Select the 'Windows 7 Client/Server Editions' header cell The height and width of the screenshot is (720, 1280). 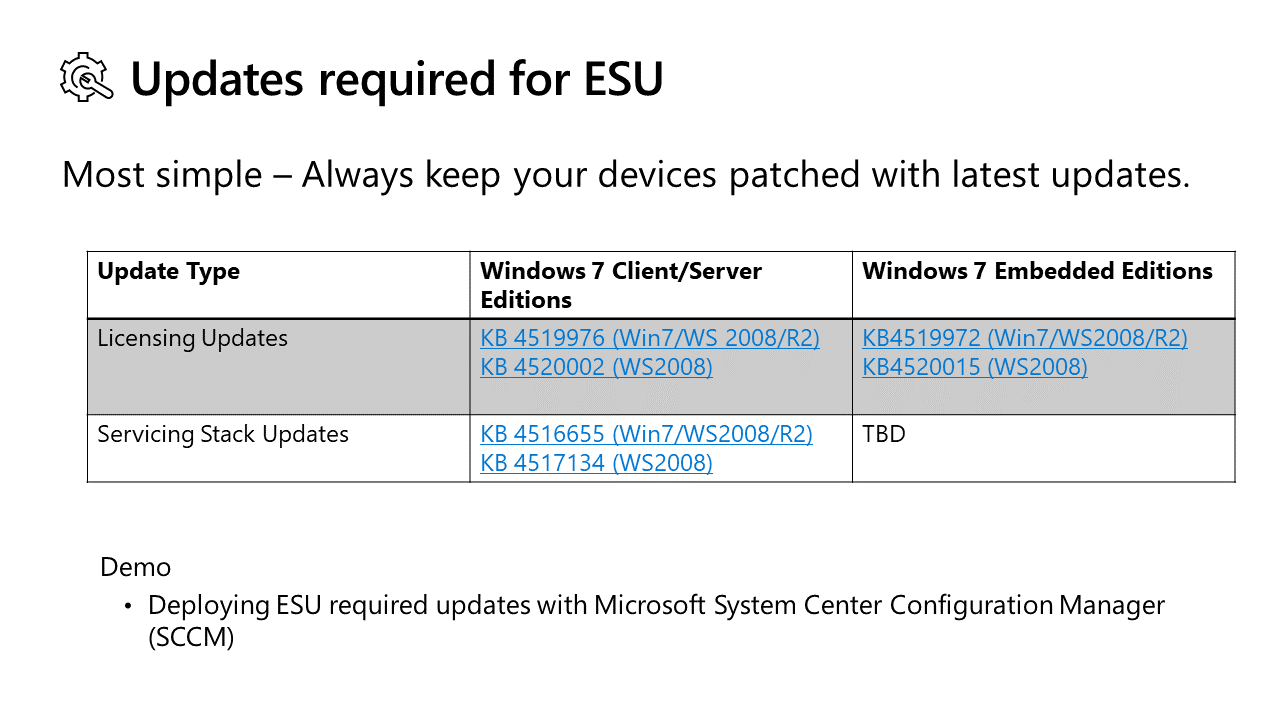661,285
